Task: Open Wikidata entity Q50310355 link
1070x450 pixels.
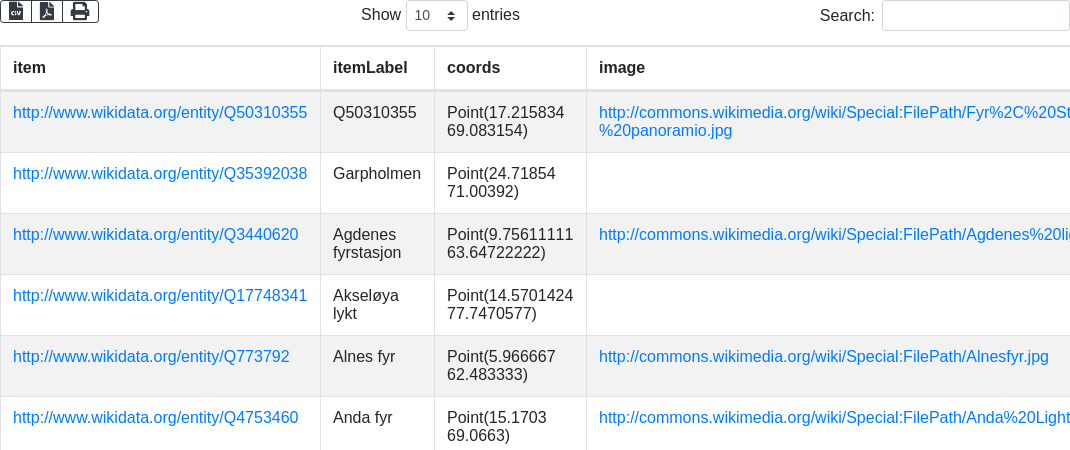Action: tap(160, 113)
